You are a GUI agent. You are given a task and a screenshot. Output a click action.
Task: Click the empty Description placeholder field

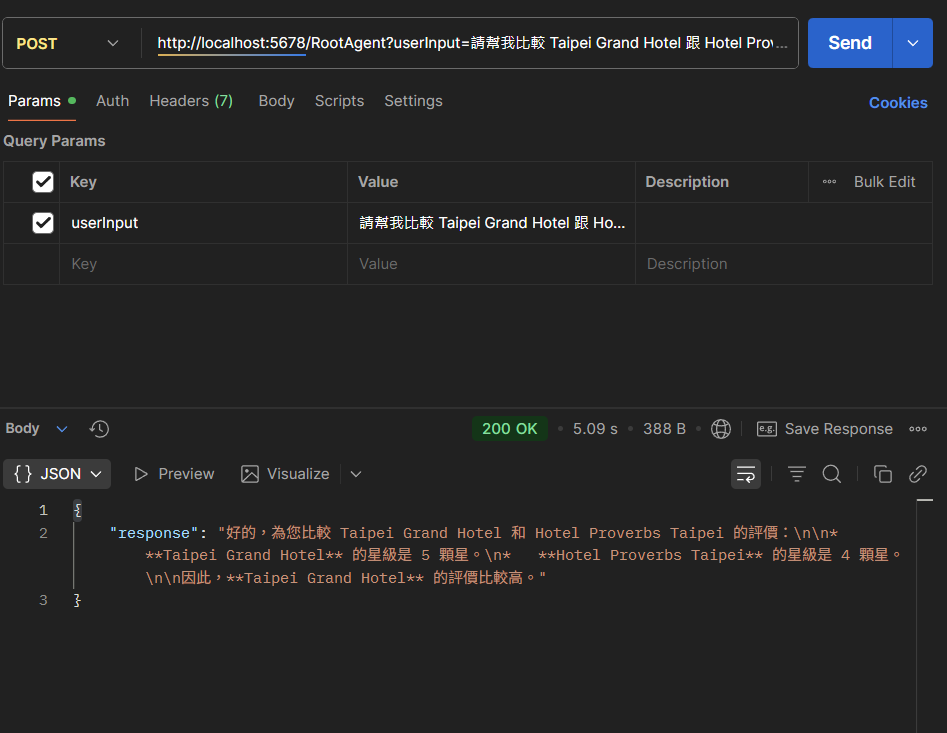click(783, 264)
